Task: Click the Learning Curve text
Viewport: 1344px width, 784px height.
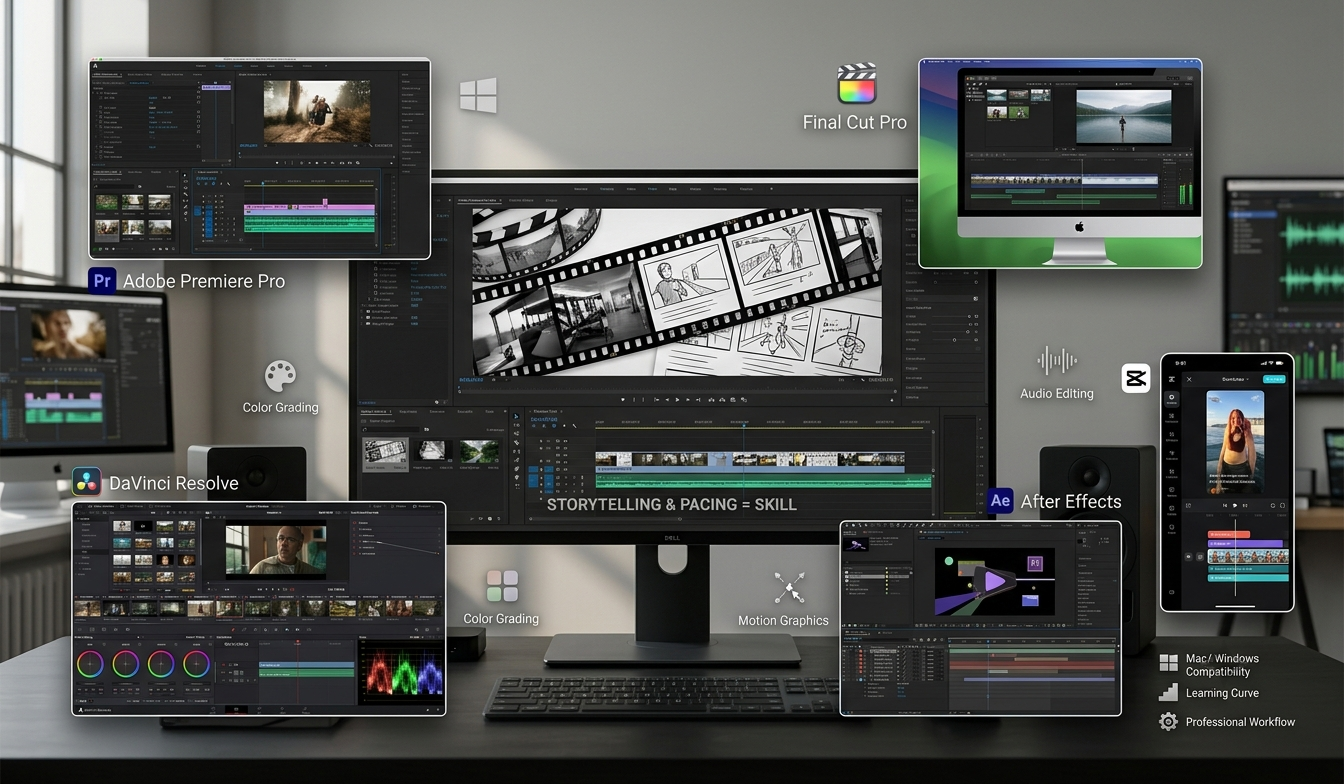Action: pyautogui.click(x=1222, y=693)
